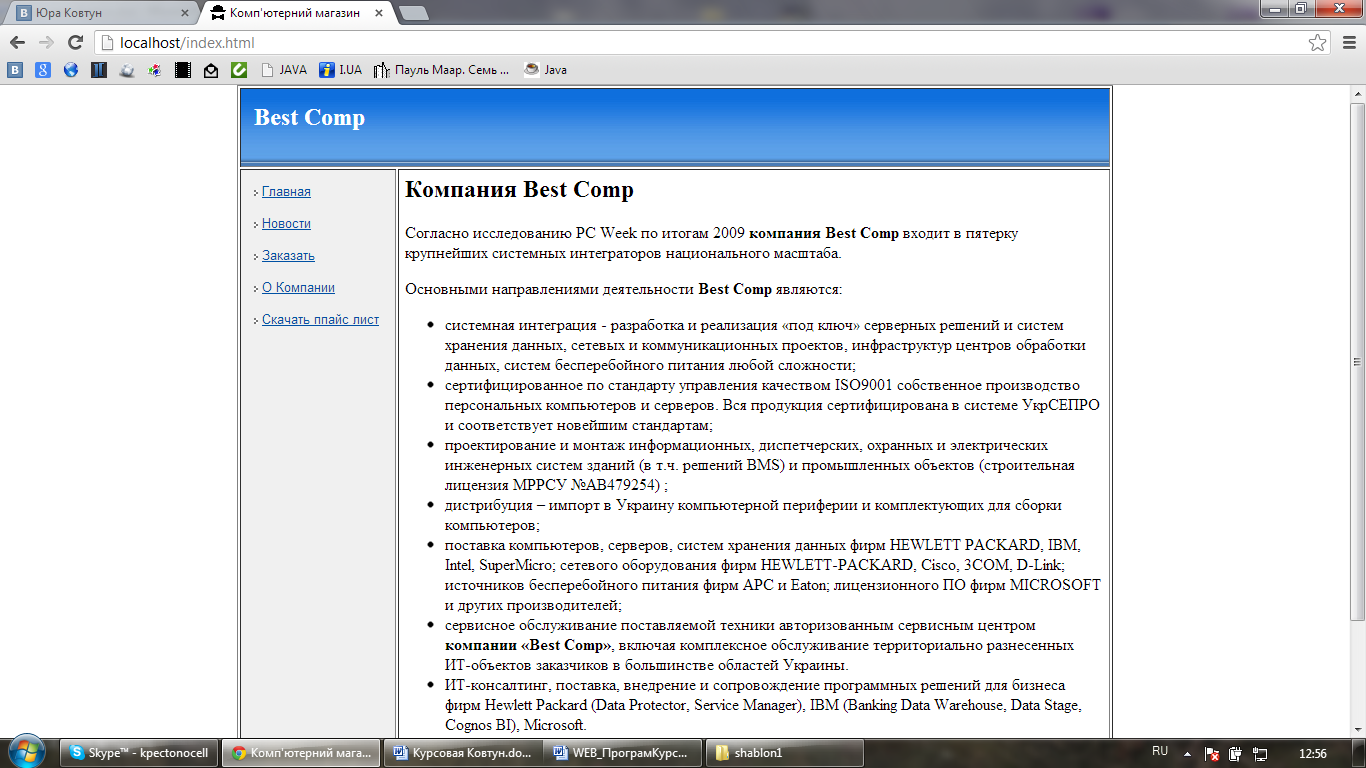Click the network tray icon
This screenshot has height=768, width=1366.
1261,753
